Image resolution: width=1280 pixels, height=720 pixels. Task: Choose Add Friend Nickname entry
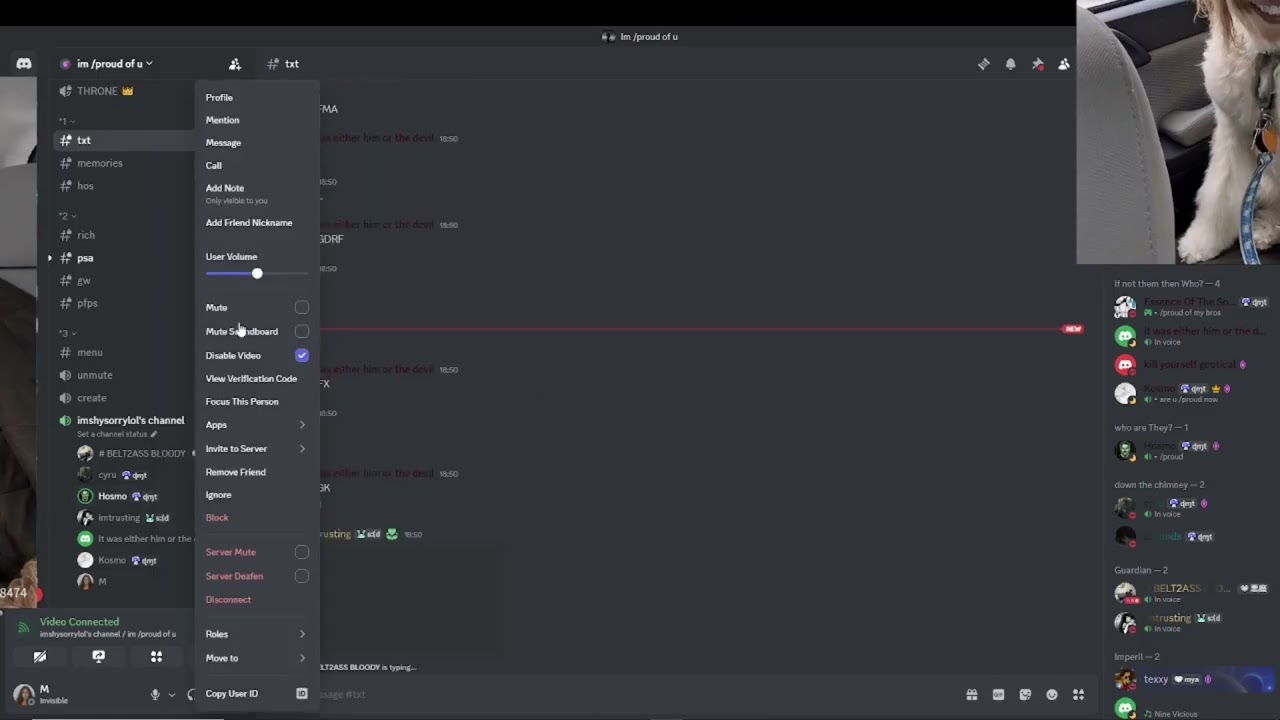click(249, 223)
